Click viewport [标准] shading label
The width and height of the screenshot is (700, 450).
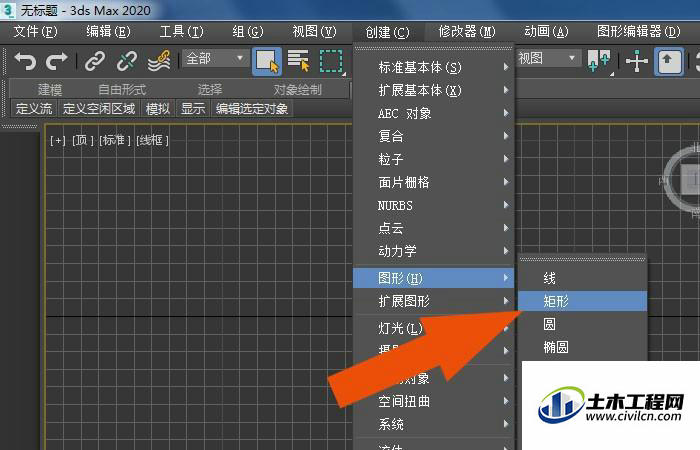click(x=115, y=141)
